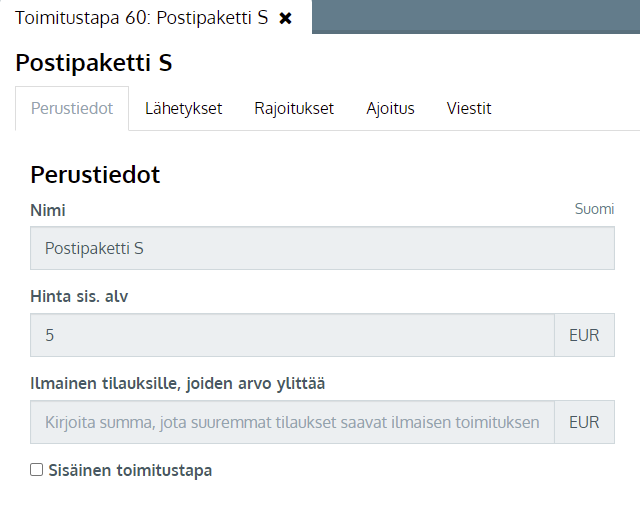Click the Postipaketti S page heading
The height and width of the screenshot is (506, 640).
(94, 63)
